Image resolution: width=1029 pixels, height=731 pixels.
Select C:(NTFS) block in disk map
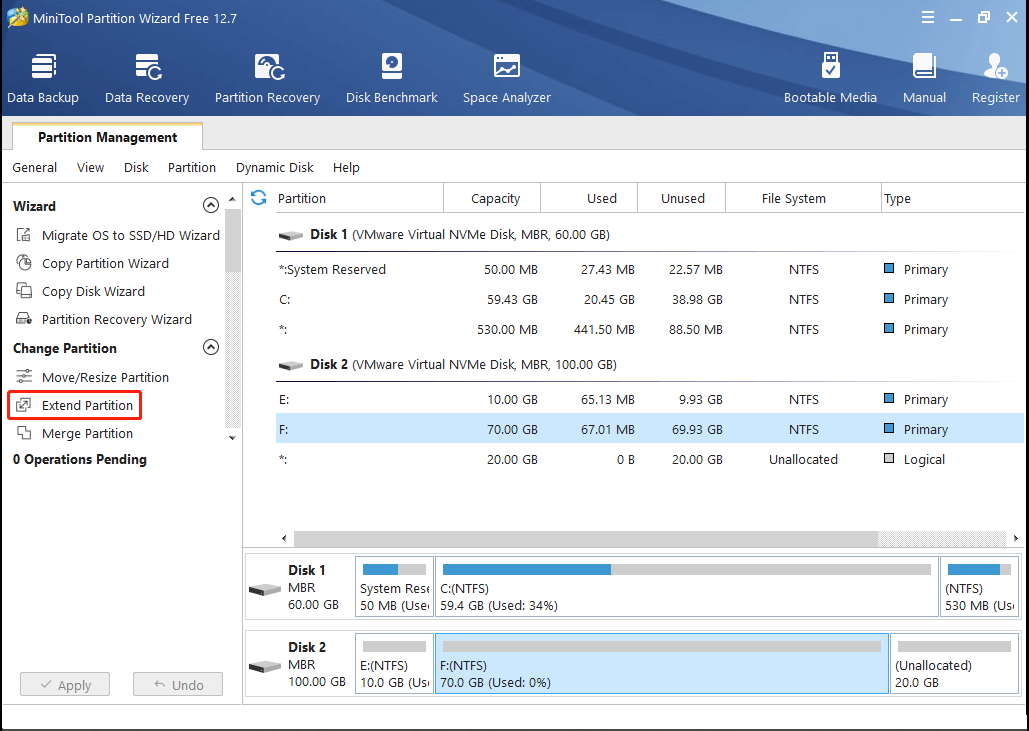(x=686, y=587)
